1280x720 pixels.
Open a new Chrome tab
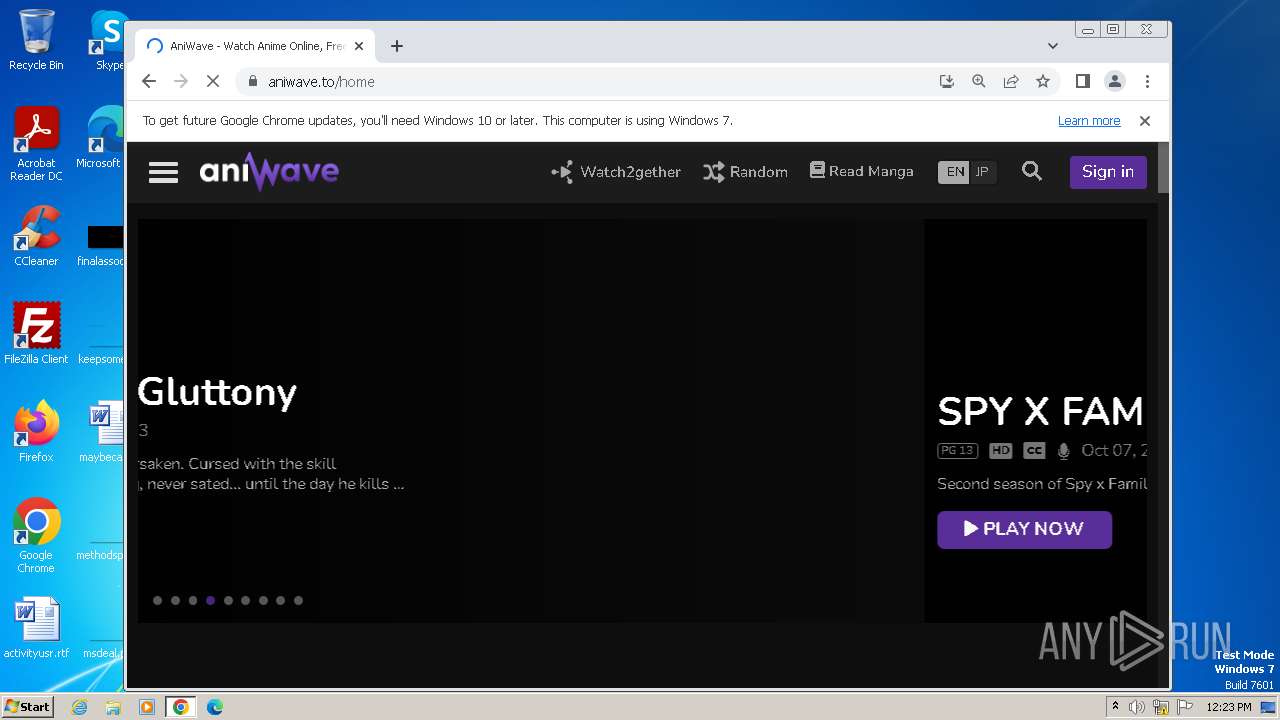click(x=397, y=46)
